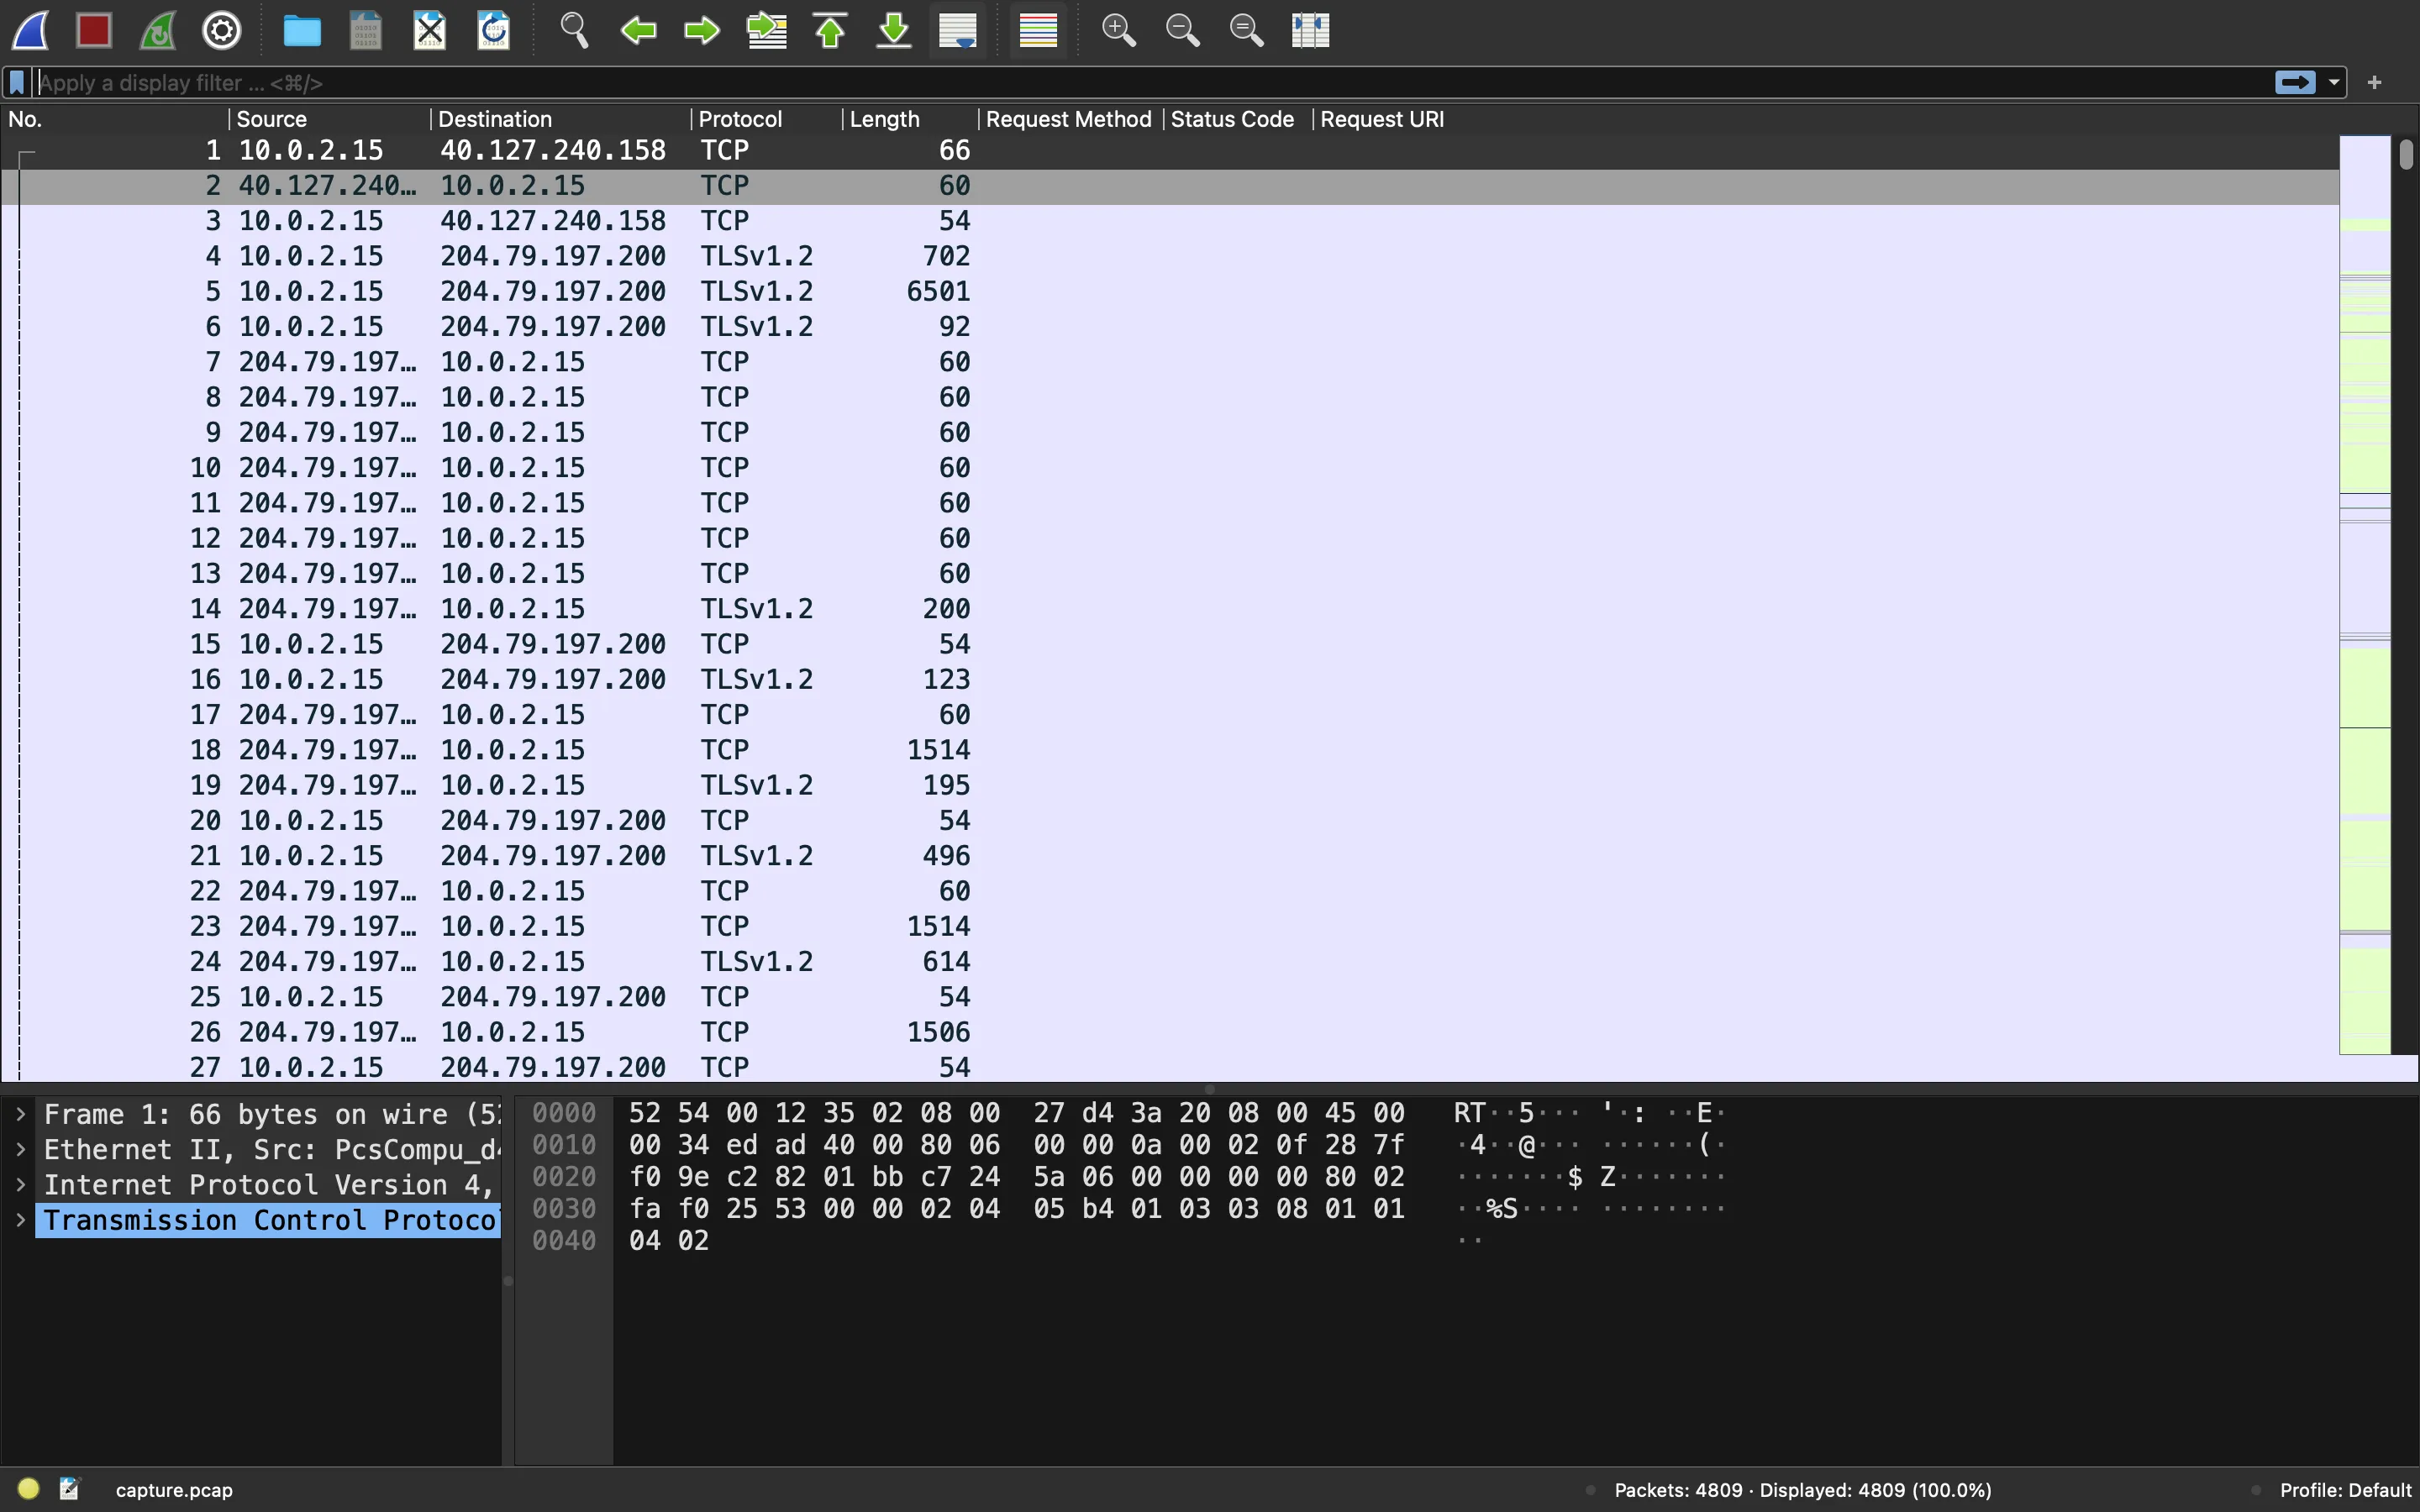Expand Ethernet II details tree
2420x1512 pixels.
(20, 1149)
